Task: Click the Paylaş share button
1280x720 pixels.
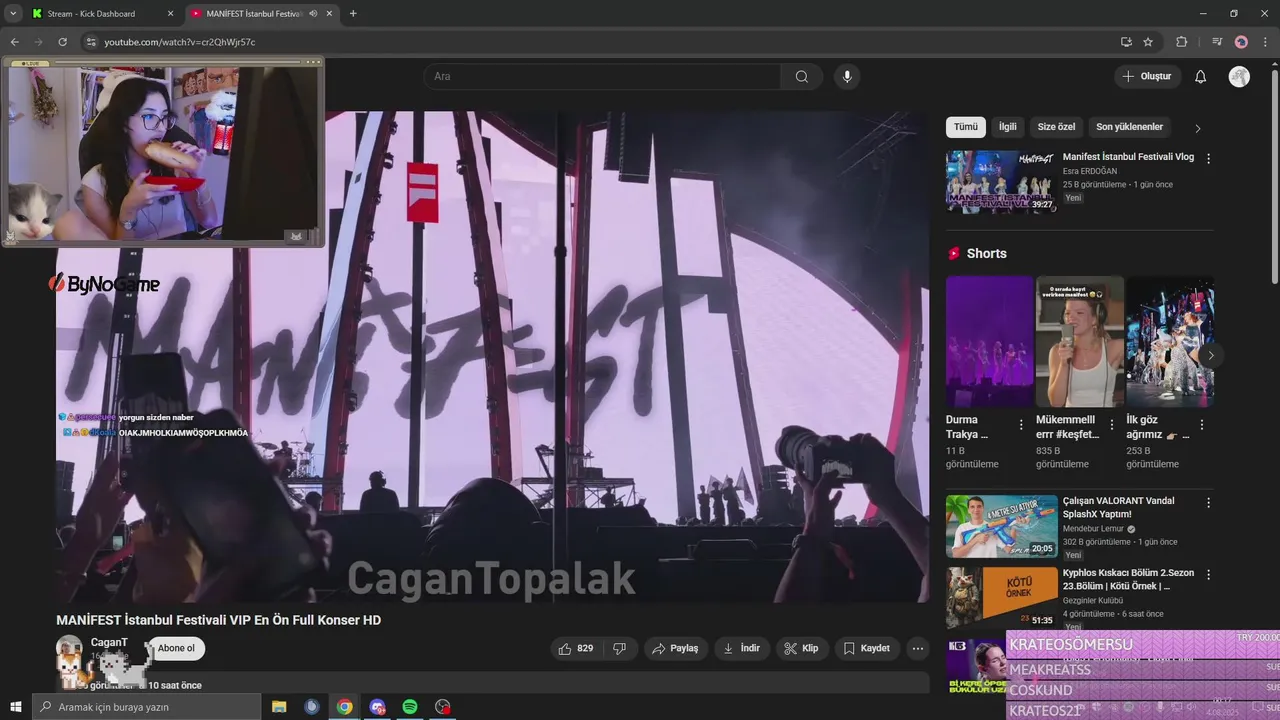Action: point(675,648)
